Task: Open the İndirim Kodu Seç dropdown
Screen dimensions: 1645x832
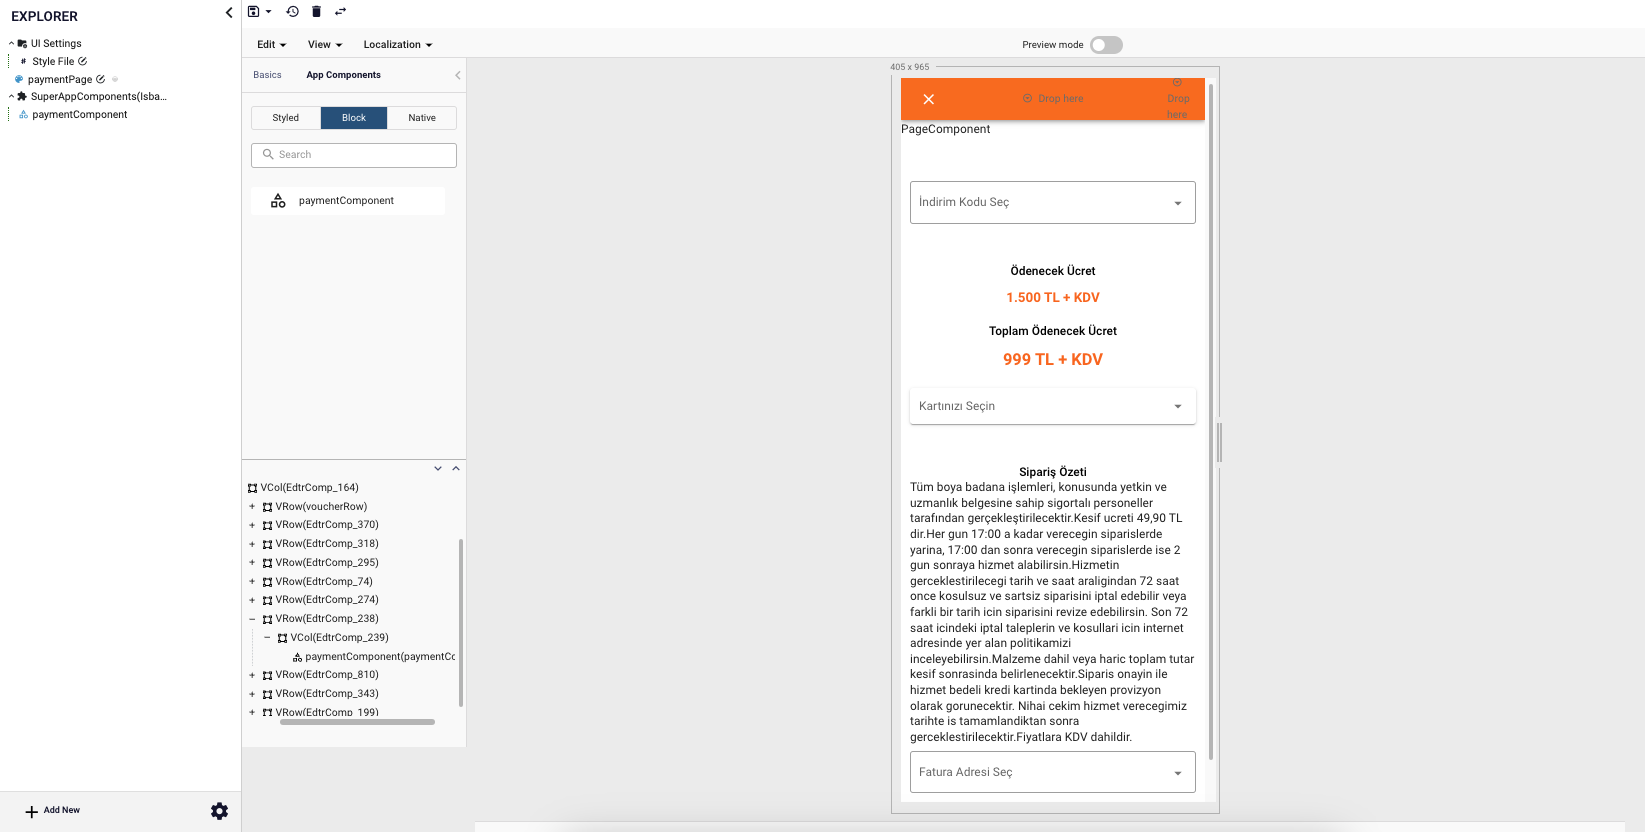Action: (1052, 202)
